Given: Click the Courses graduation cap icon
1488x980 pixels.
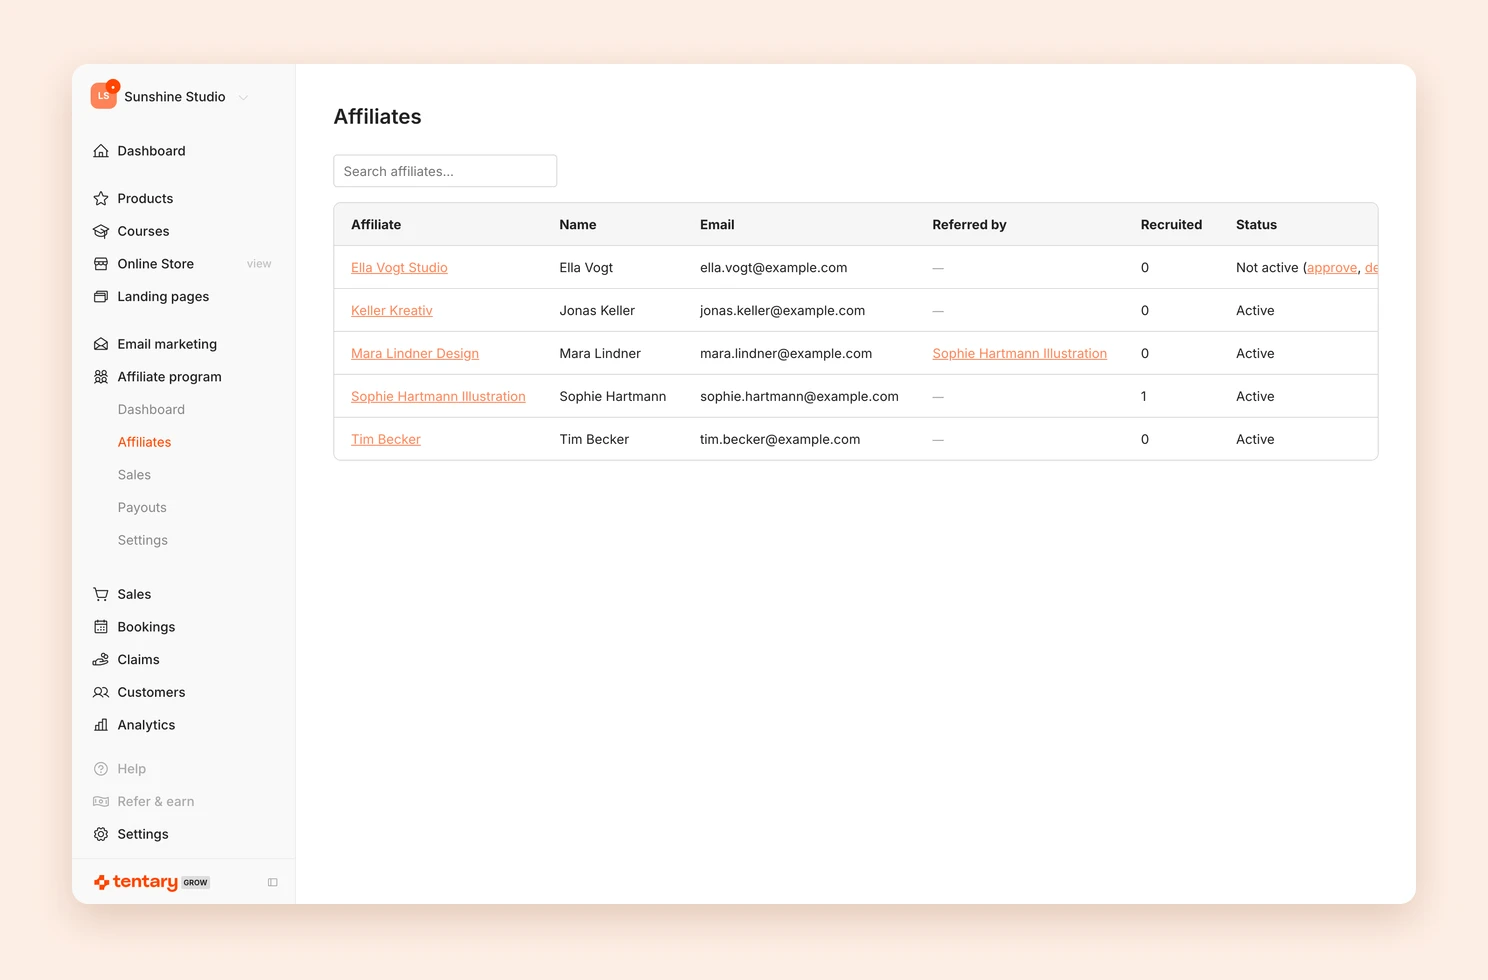Looking at the screenshot, I should click(x=101, y=231).
